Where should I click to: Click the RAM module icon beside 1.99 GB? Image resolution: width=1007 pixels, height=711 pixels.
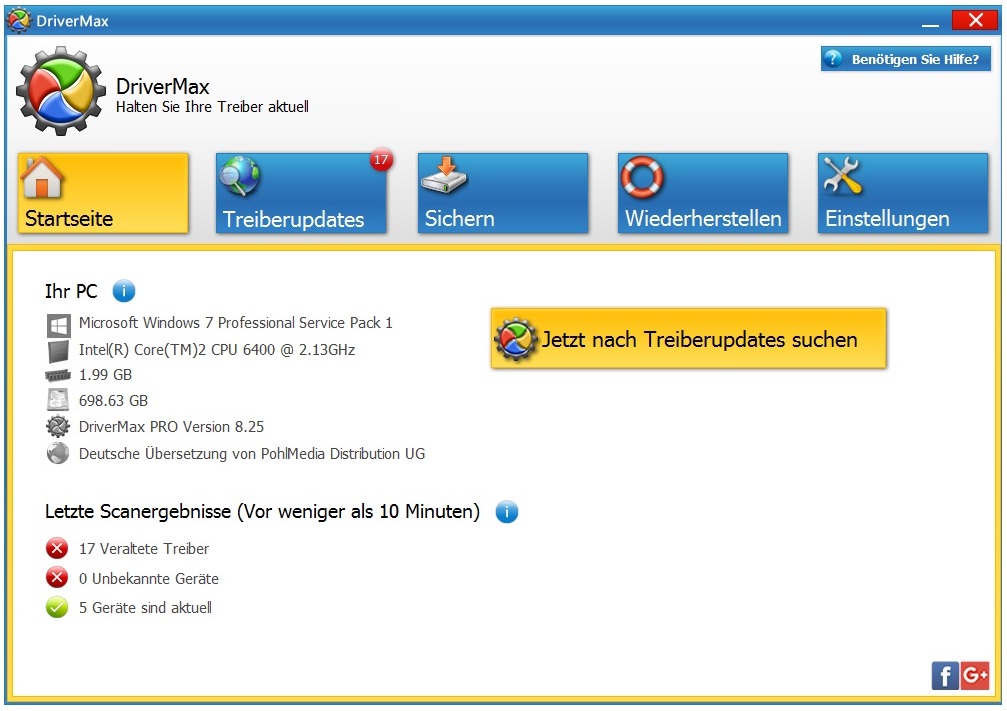click(x=58, y=375)
